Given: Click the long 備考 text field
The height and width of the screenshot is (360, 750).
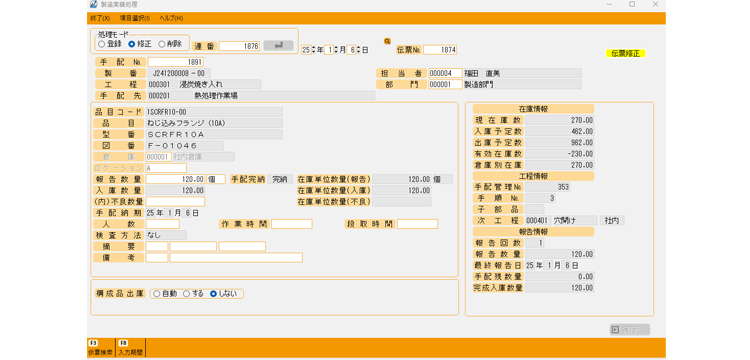Looking at the screenshot, I should (x=236, y=258).
